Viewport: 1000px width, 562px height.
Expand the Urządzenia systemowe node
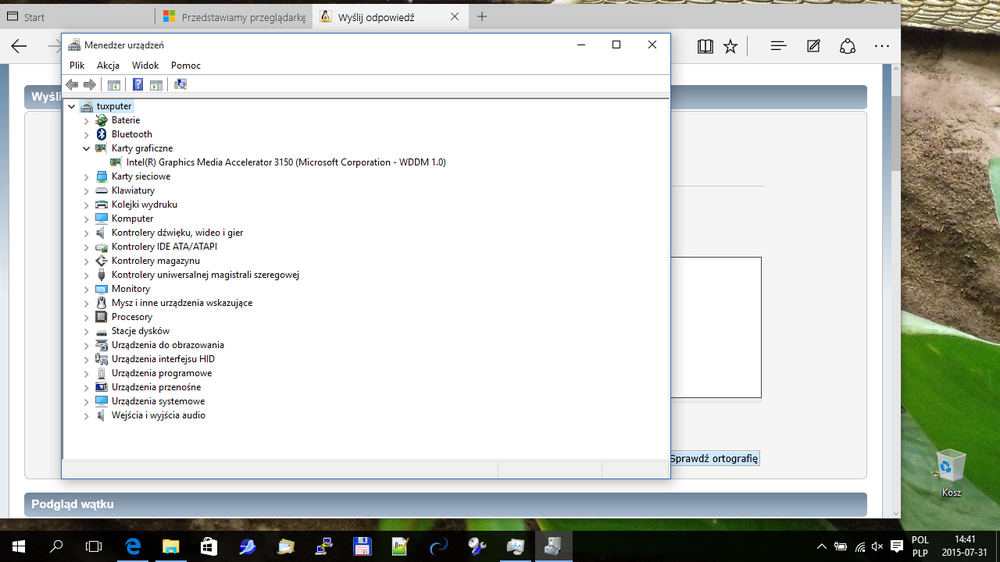click(86, 401)
